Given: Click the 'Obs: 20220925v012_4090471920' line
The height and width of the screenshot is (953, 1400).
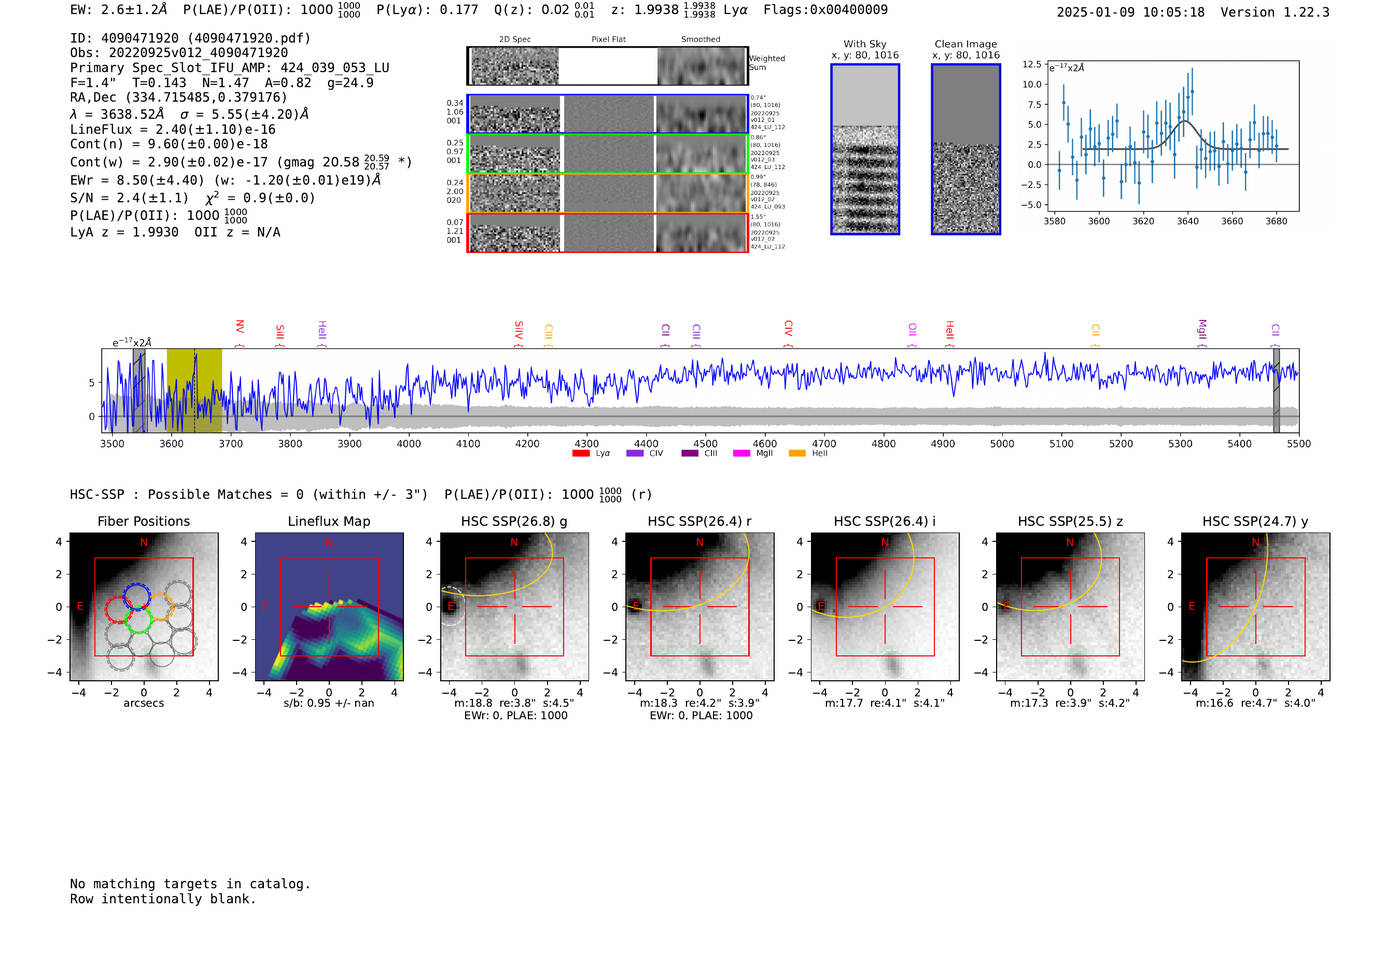Looking at the screenshot, I should click(179, 53).
